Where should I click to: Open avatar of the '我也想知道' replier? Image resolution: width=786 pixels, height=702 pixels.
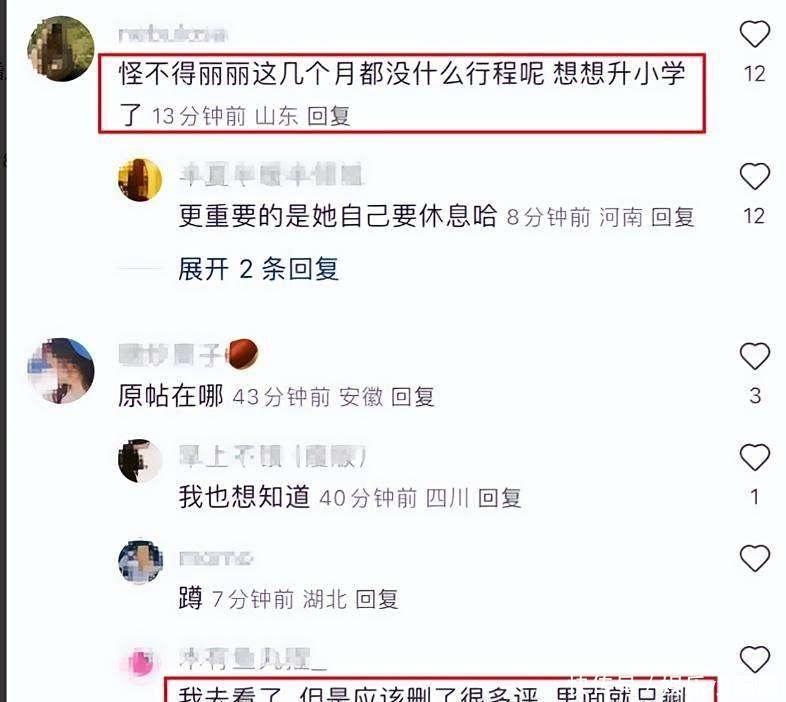(140, 460)
